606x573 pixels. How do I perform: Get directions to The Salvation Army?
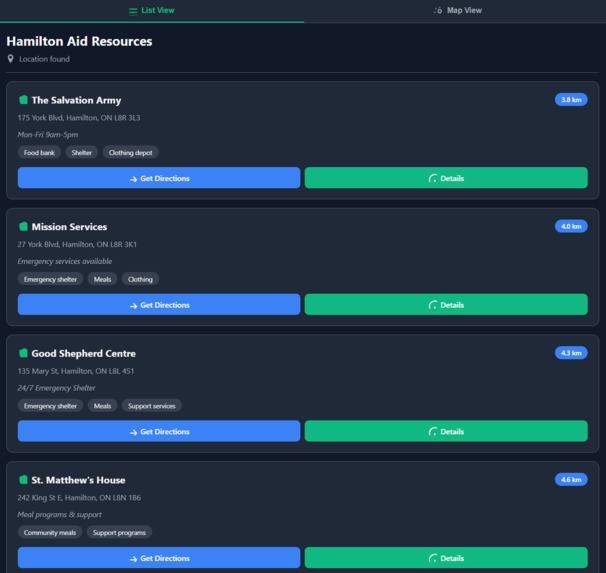159,178
